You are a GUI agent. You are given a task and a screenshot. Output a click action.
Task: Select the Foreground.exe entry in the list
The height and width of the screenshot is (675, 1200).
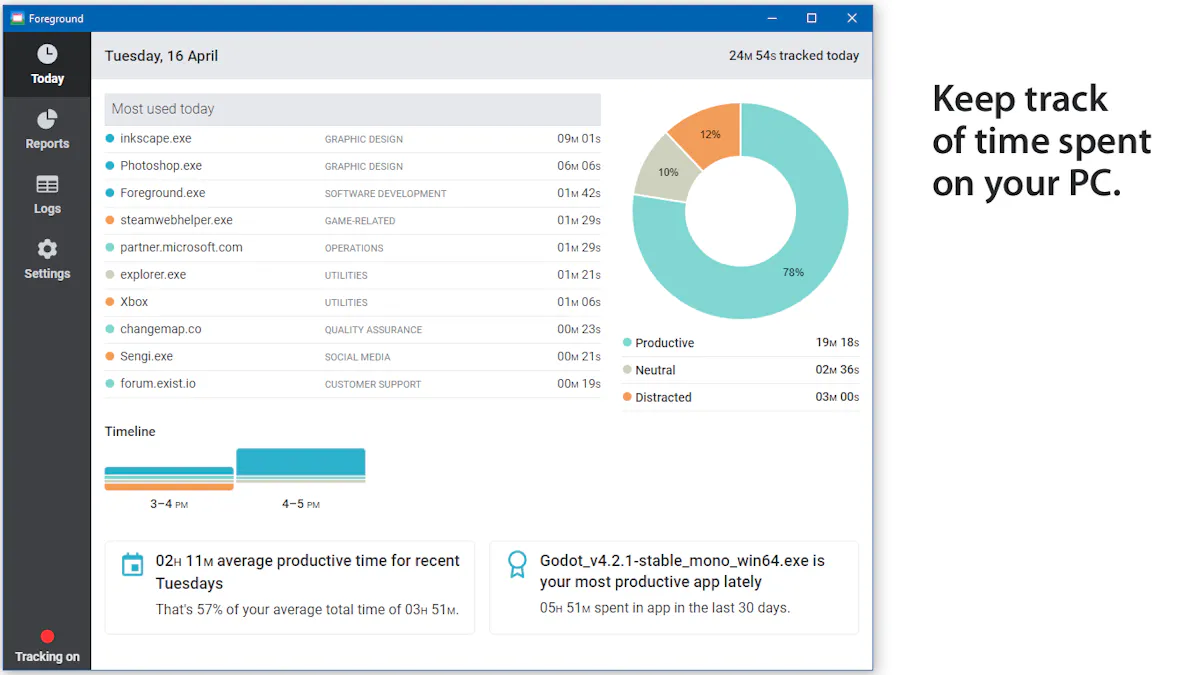(x=353, y=193)
